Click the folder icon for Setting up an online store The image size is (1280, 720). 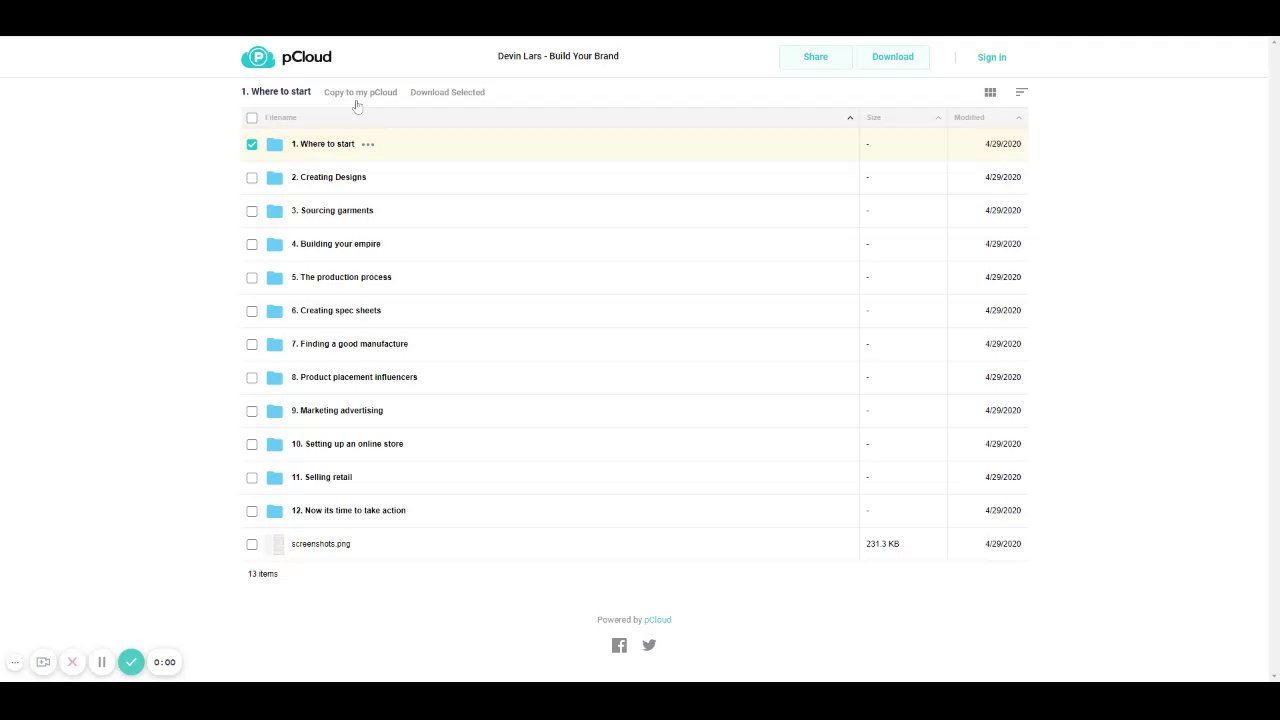pyautogui.click(x=274, y=444)
